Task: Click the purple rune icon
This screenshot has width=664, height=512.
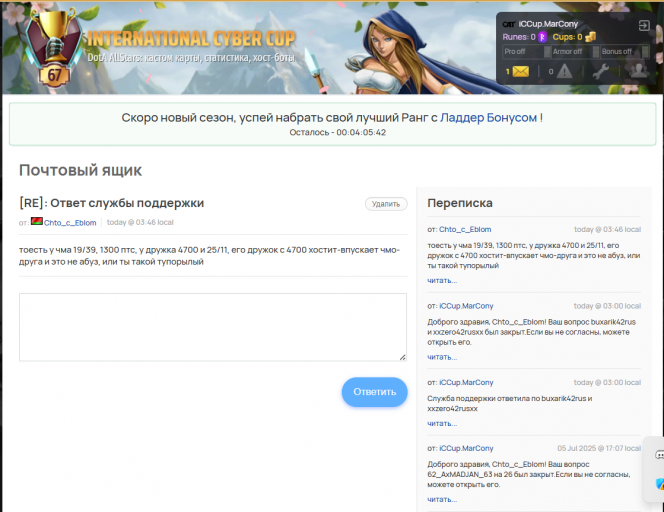Action: [542, 37]
